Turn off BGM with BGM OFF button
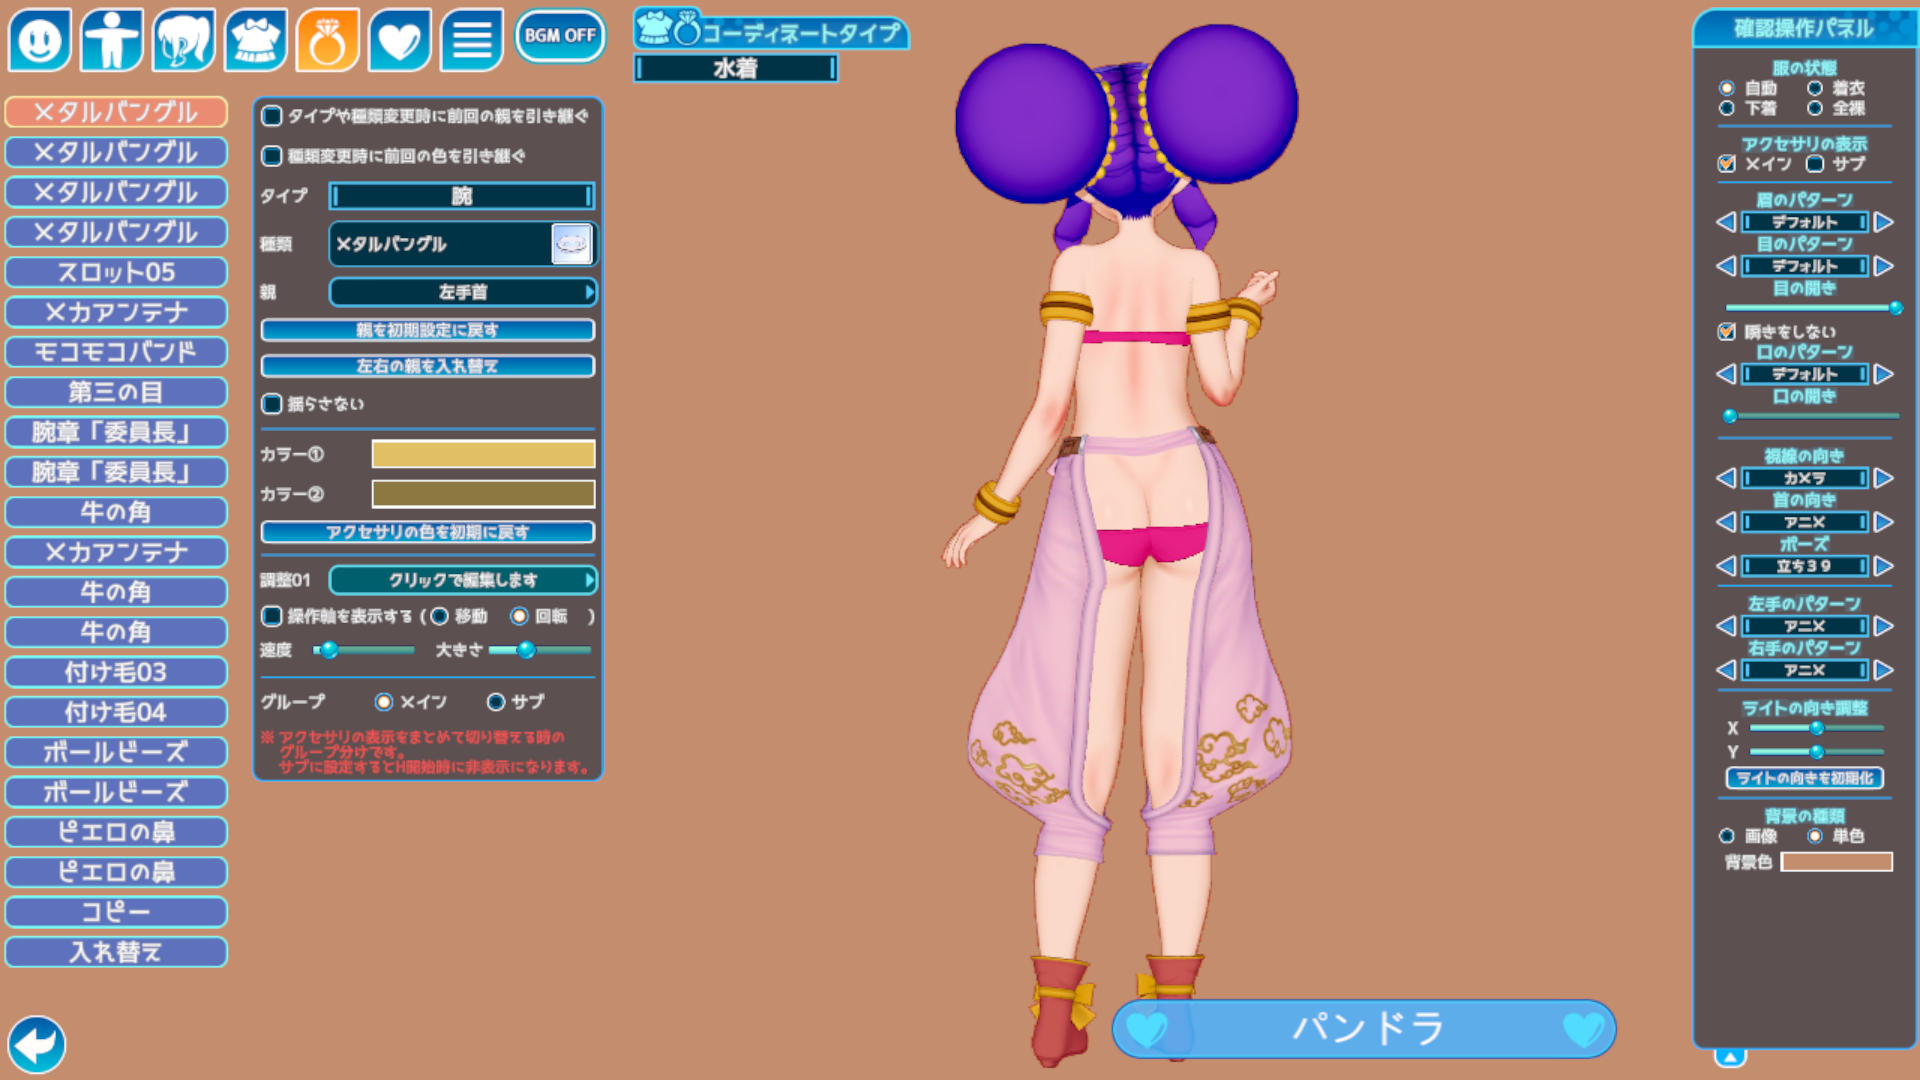The width and height of the screenshot is (1920, 1080). (x=560, y=36)
